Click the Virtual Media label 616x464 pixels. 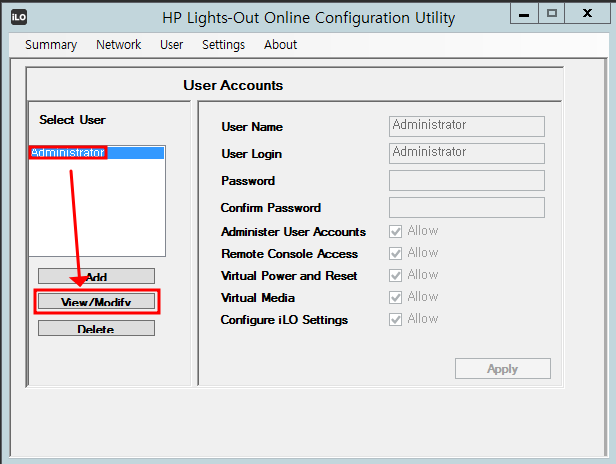[x=258, y=298]
